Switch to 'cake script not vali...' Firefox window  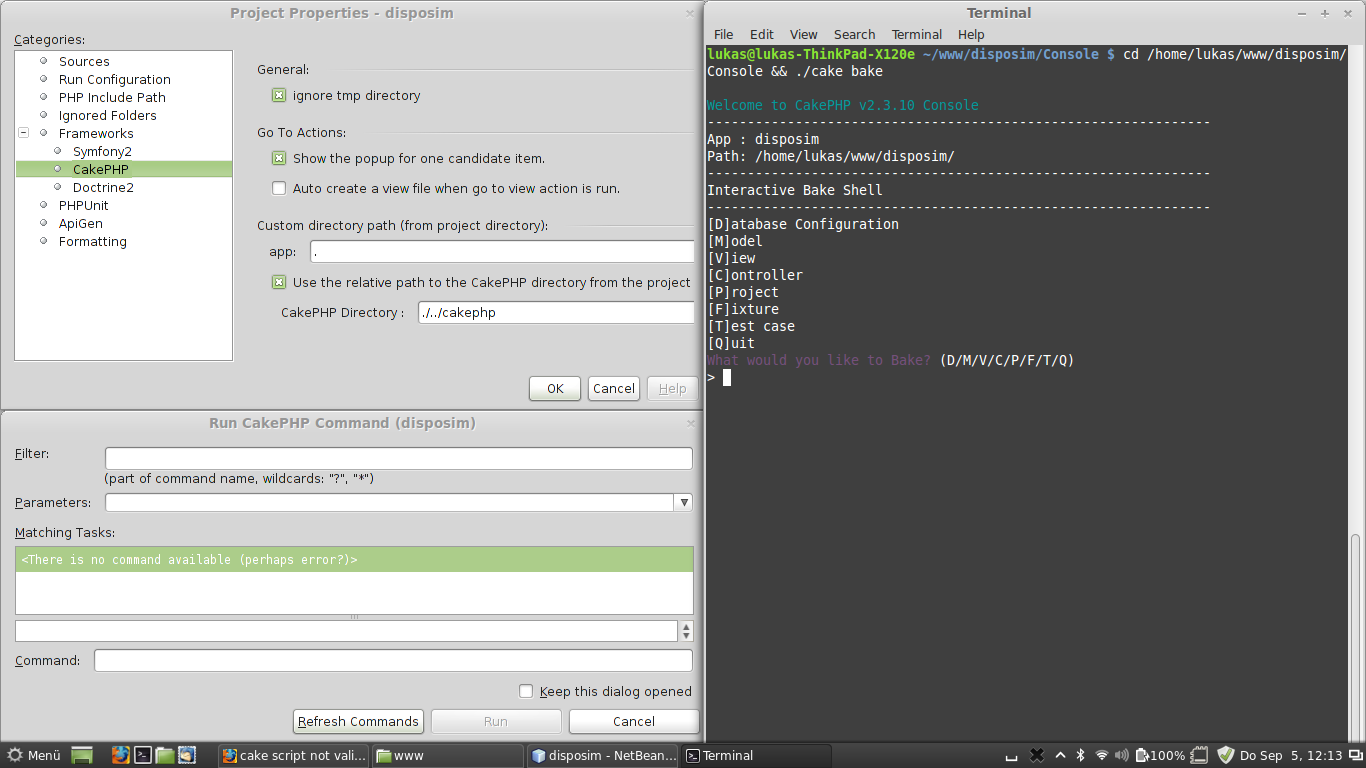click(x=294, y=755)
